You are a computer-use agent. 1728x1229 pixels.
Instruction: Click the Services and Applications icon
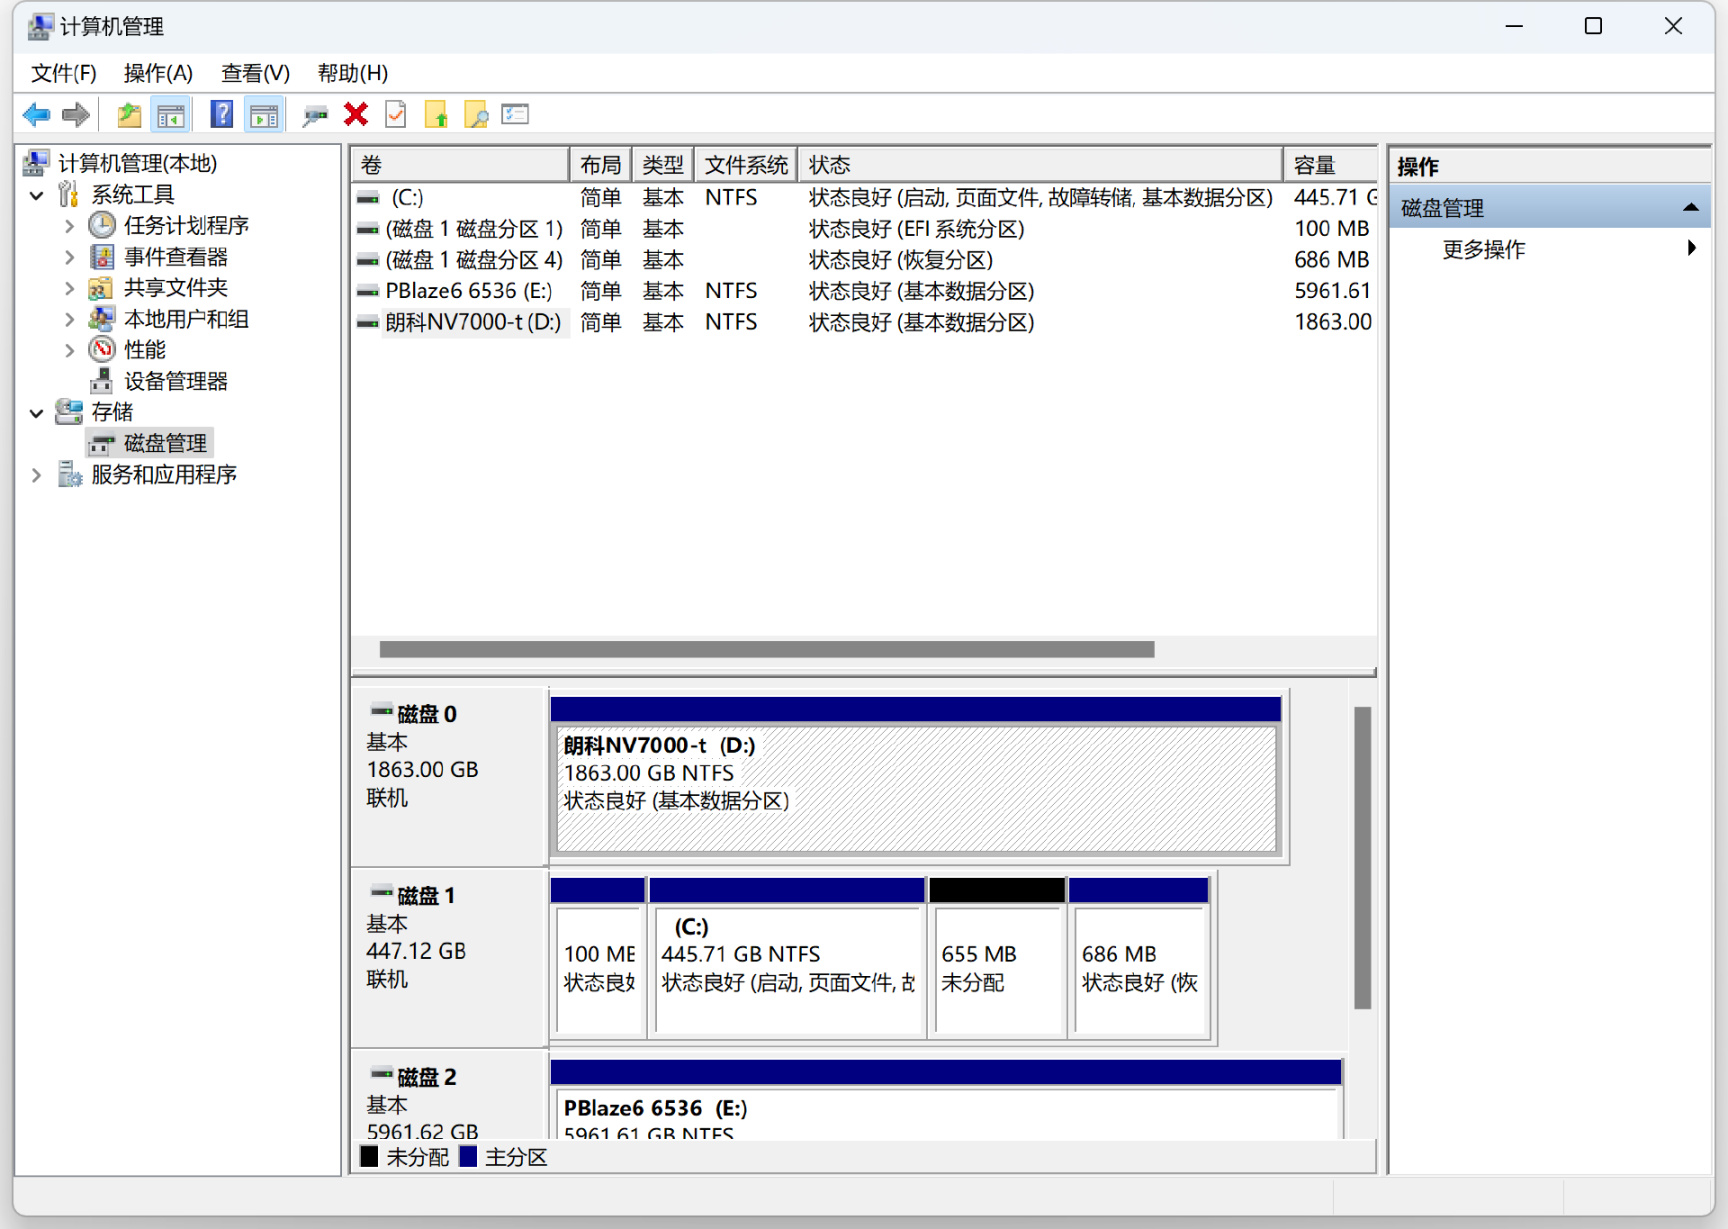pyautogui.click(x=69, y=474)
